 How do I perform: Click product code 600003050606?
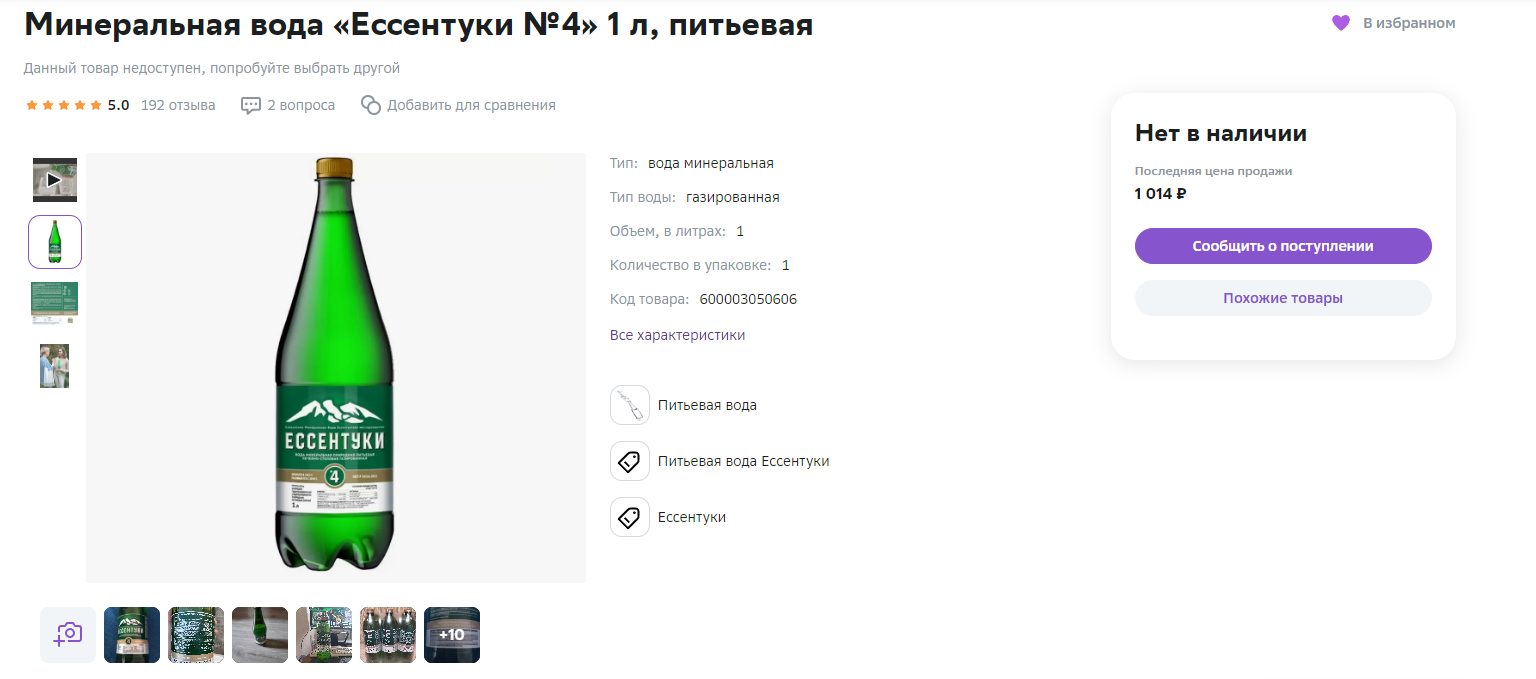748,299
